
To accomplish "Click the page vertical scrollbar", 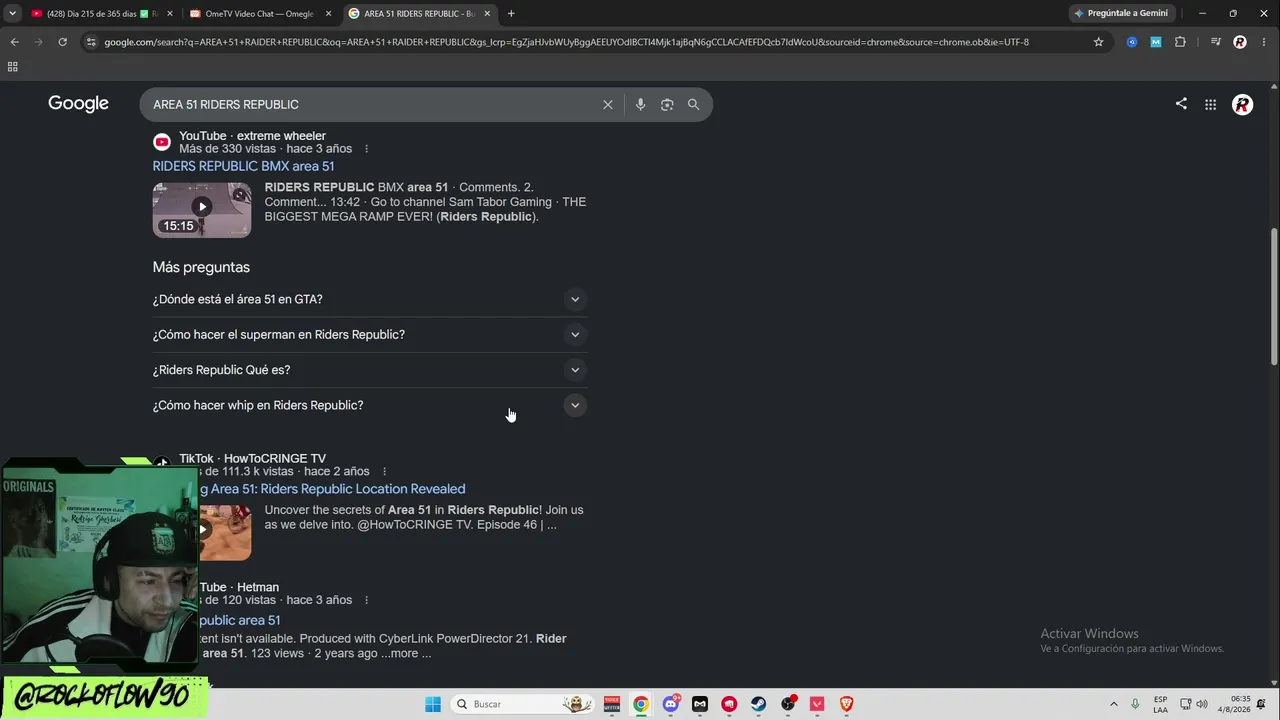I will (1274, 297).
